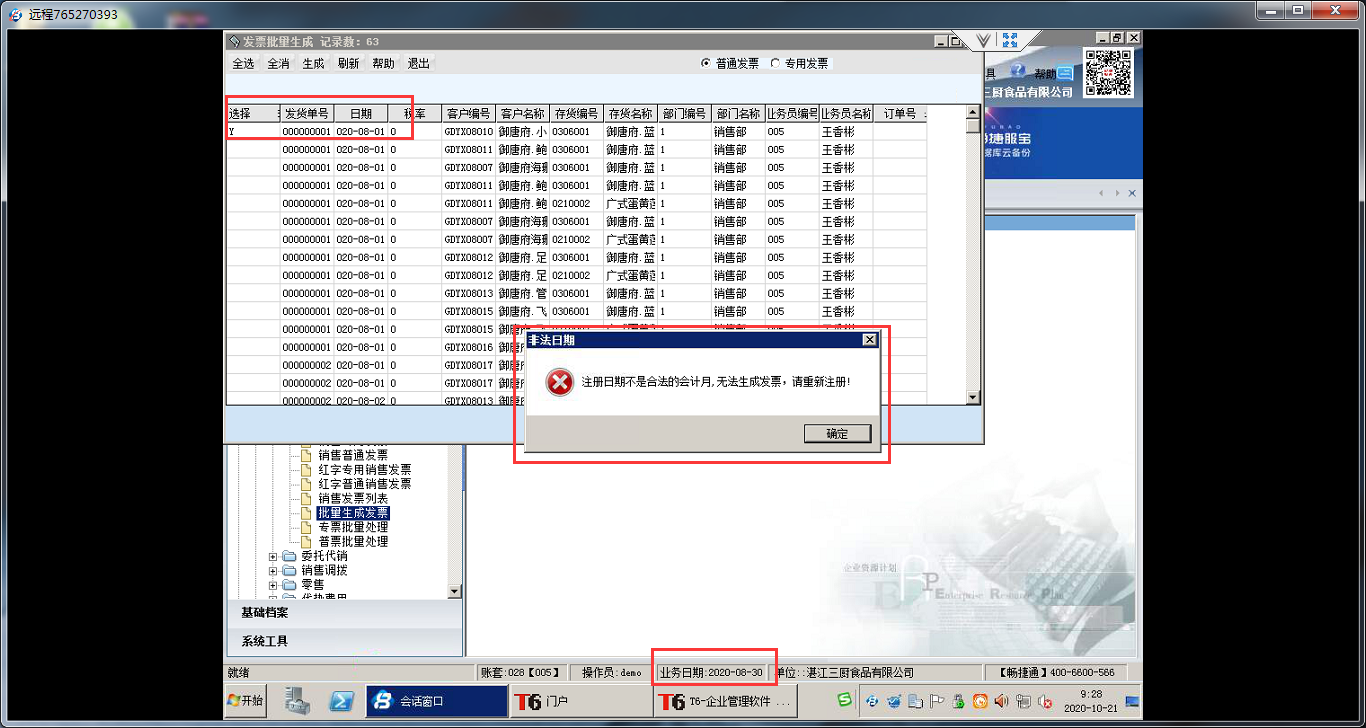Click the orange circular tray icon
Screen dimensions: 1366x728
point(981,701)
